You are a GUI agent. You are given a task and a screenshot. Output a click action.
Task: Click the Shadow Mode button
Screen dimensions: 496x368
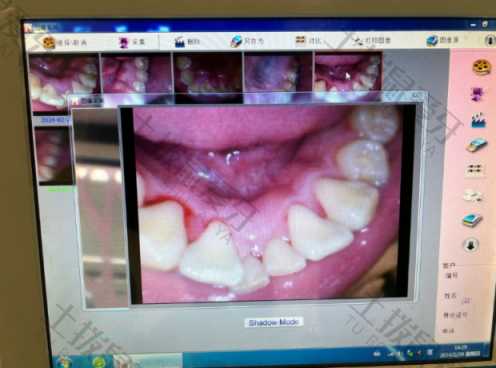click(274, 322)
